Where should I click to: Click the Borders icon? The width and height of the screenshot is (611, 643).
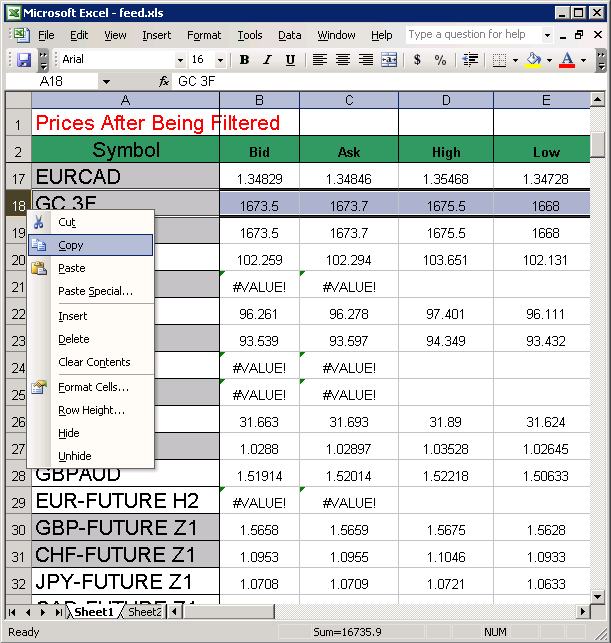click(x=499, y=60)
